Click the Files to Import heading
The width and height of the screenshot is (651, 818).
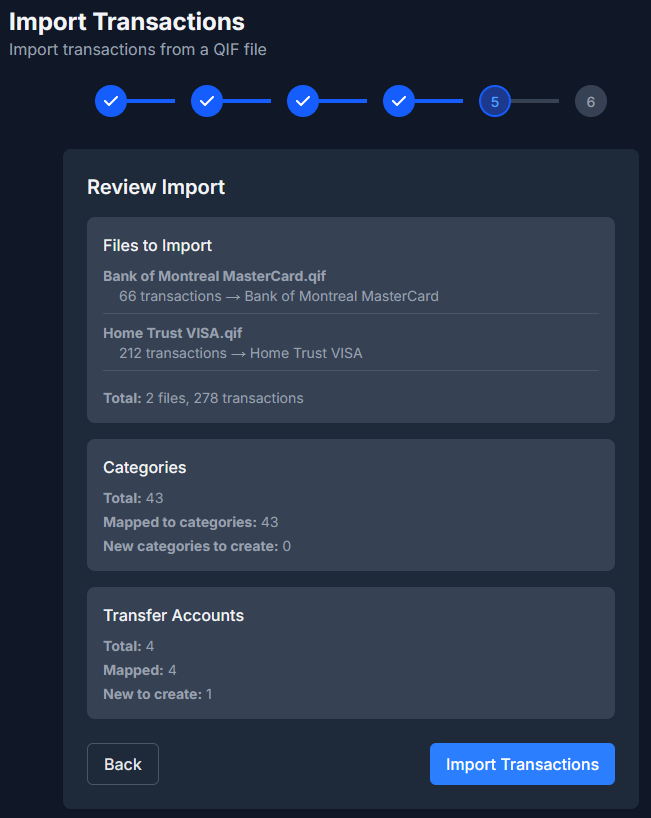[x=158, y=246]
